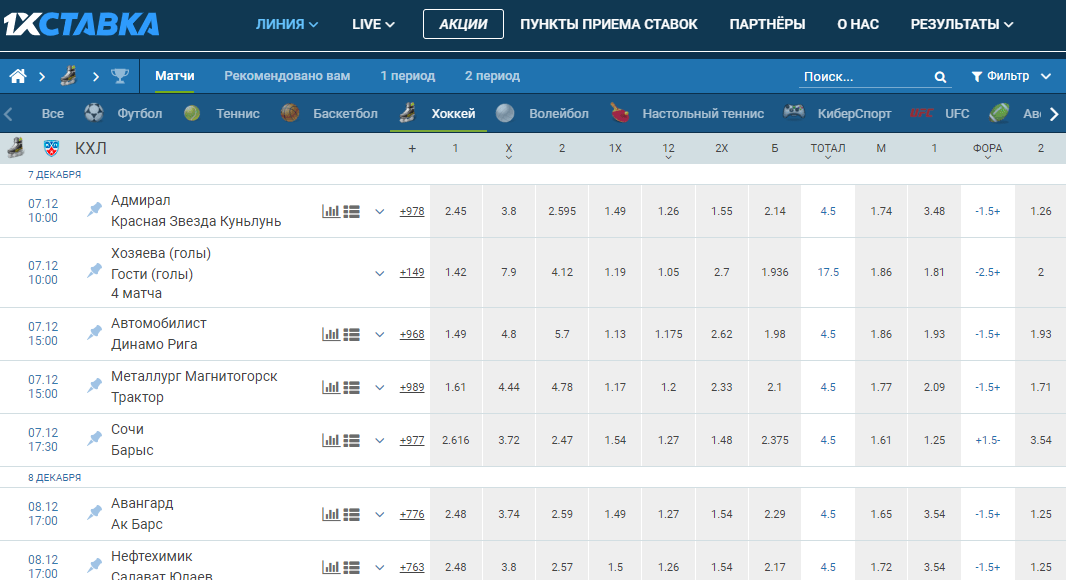Switch to Рекомендовано вам tab
The image size is (1066, 580).
[287, 76]
